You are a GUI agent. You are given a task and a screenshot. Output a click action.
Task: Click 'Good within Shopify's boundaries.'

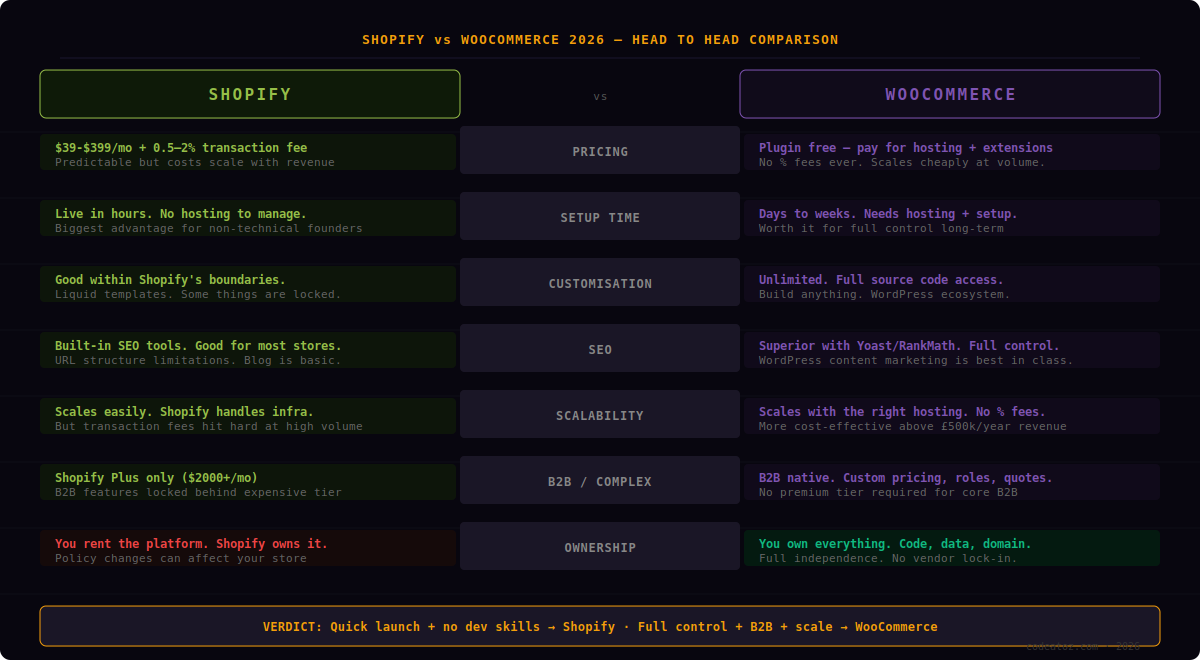pos(170,279)
